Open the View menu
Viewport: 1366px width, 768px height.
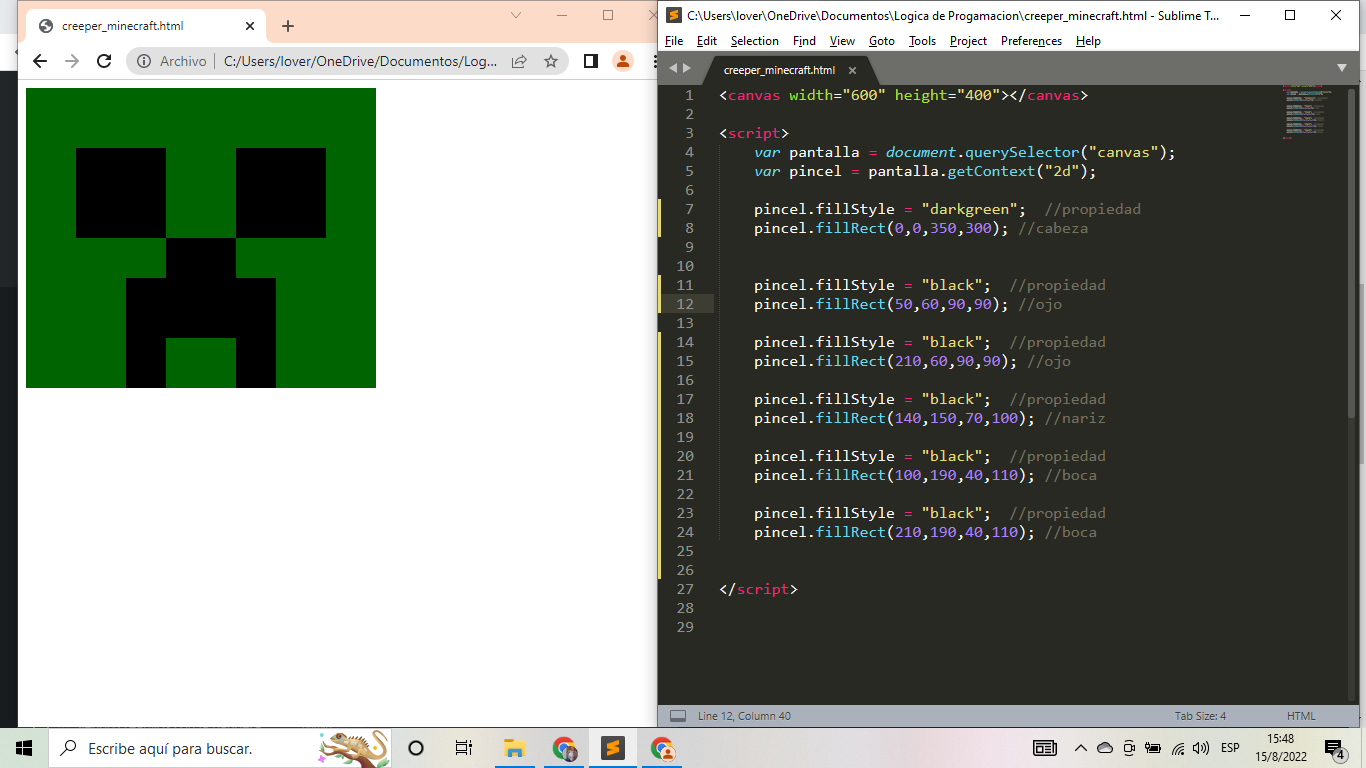coord(842,41)
